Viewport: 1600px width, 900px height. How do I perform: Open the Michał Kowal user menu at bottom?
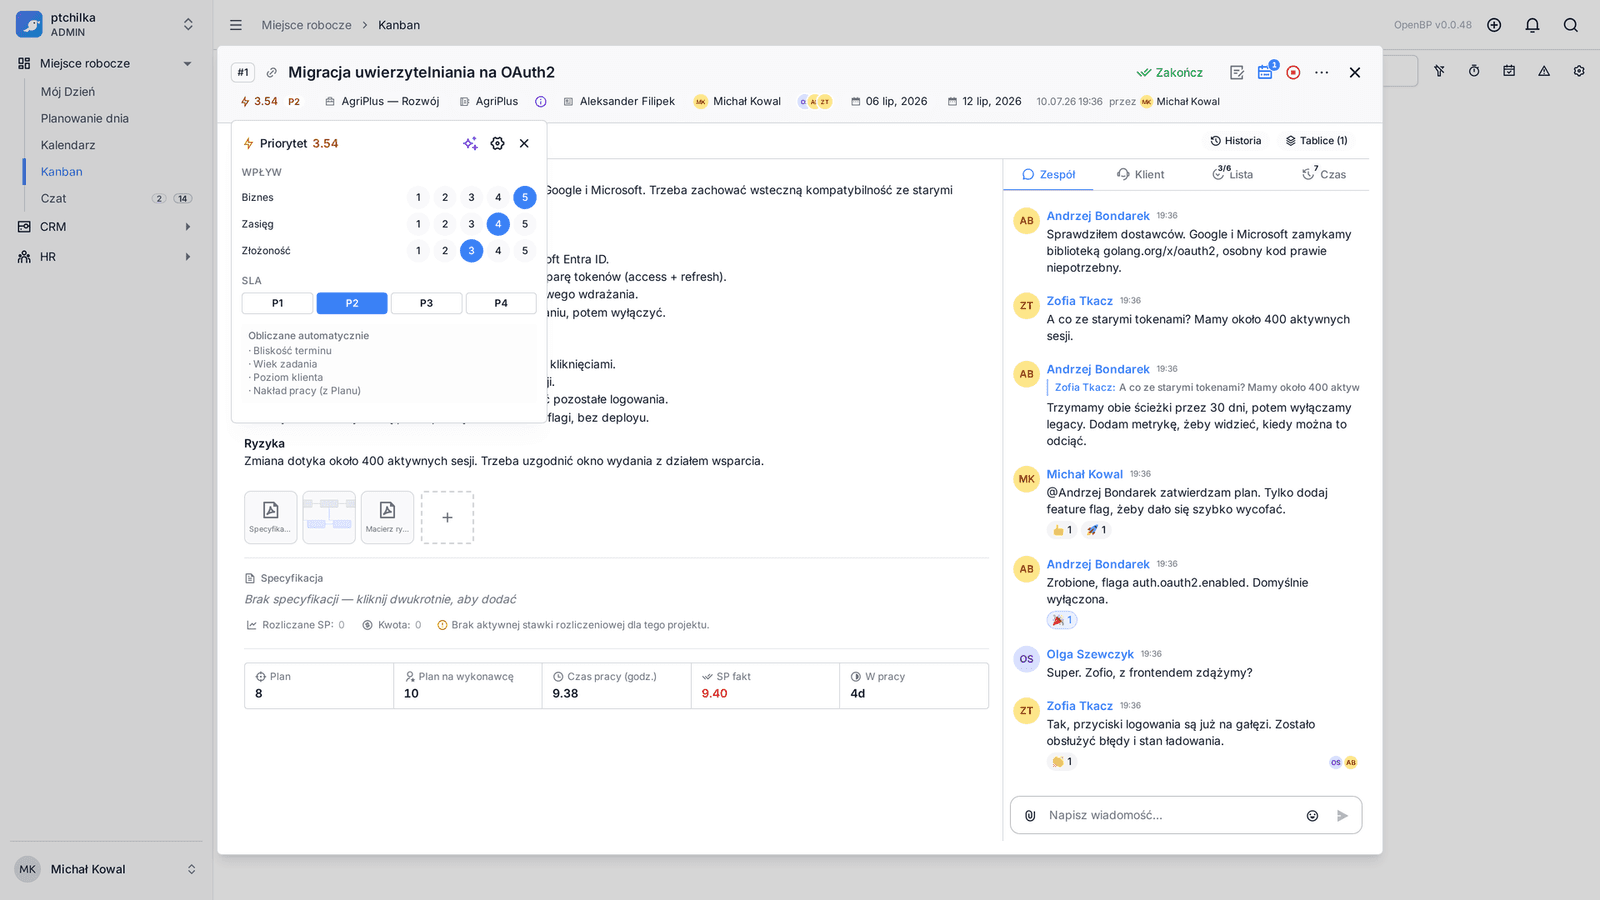106,869
